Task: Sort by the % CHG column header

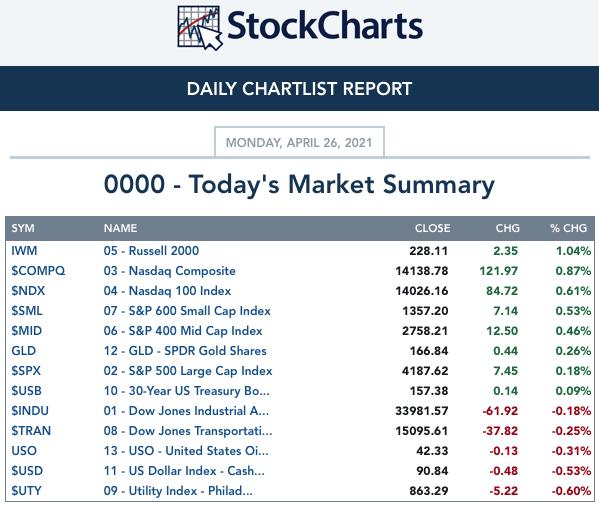Action: click(568, 228)
